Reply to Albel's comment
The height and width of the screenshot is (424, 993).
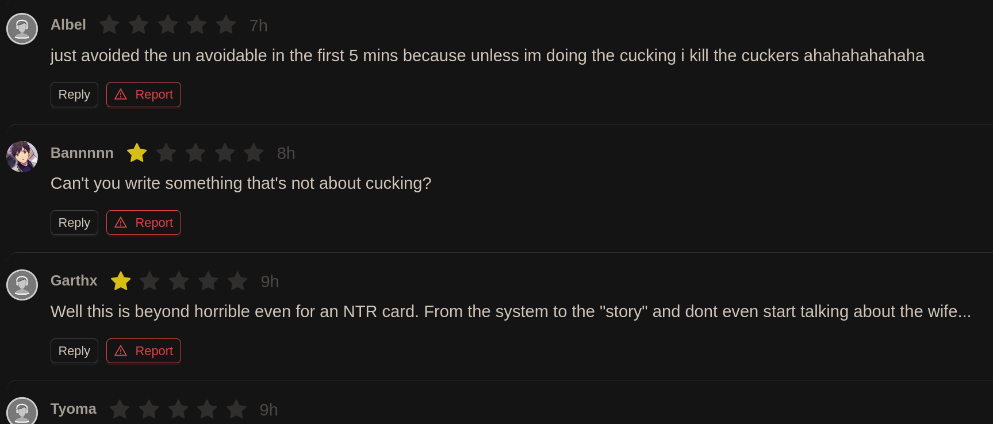(x=74, y=94)
